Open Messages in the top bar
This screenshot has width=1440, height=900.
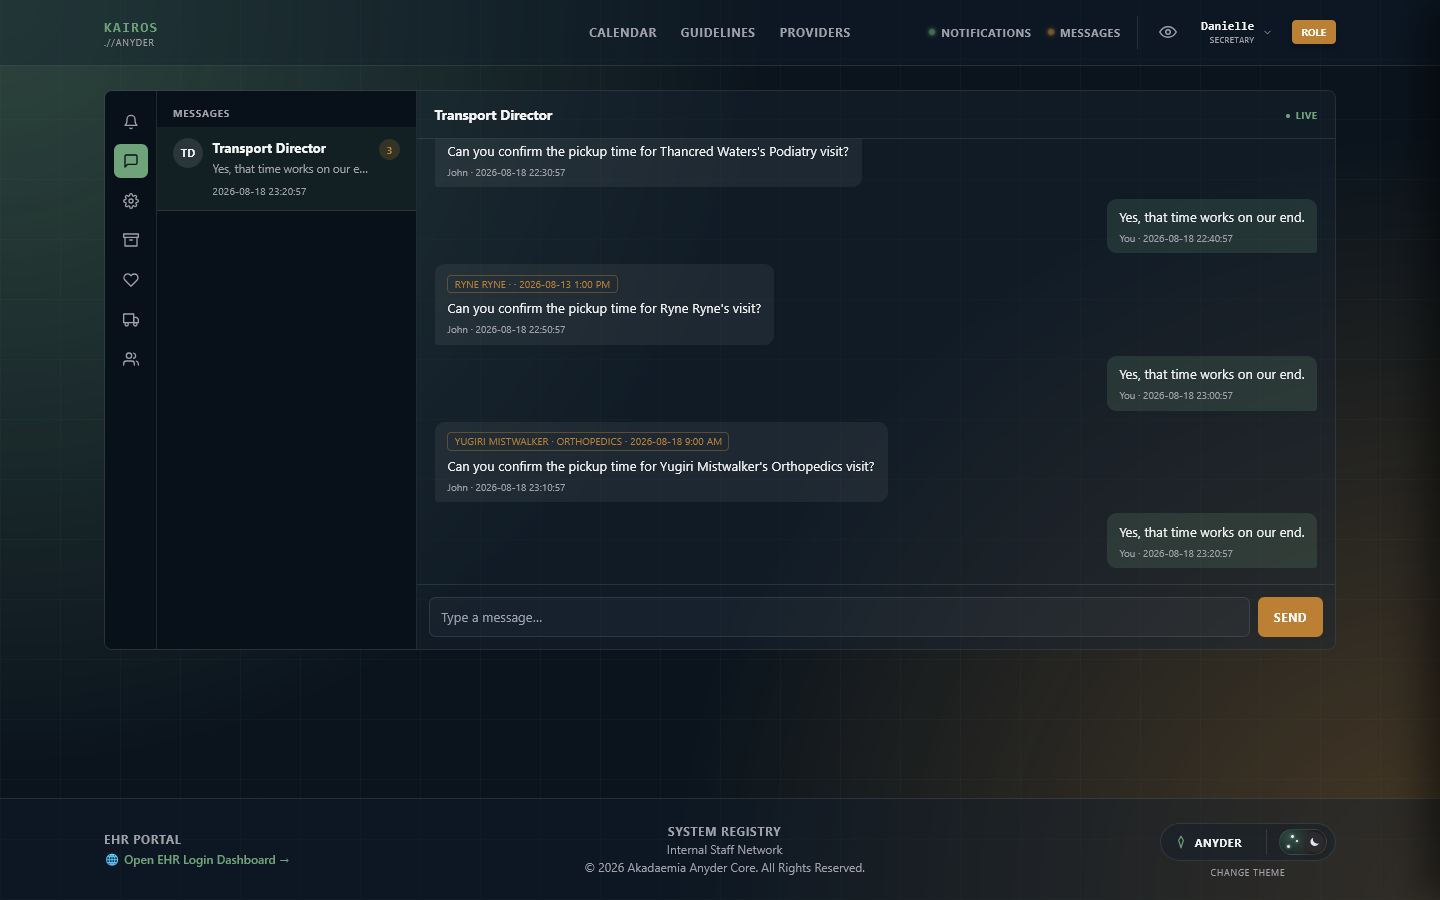[x=1084, y=33]
